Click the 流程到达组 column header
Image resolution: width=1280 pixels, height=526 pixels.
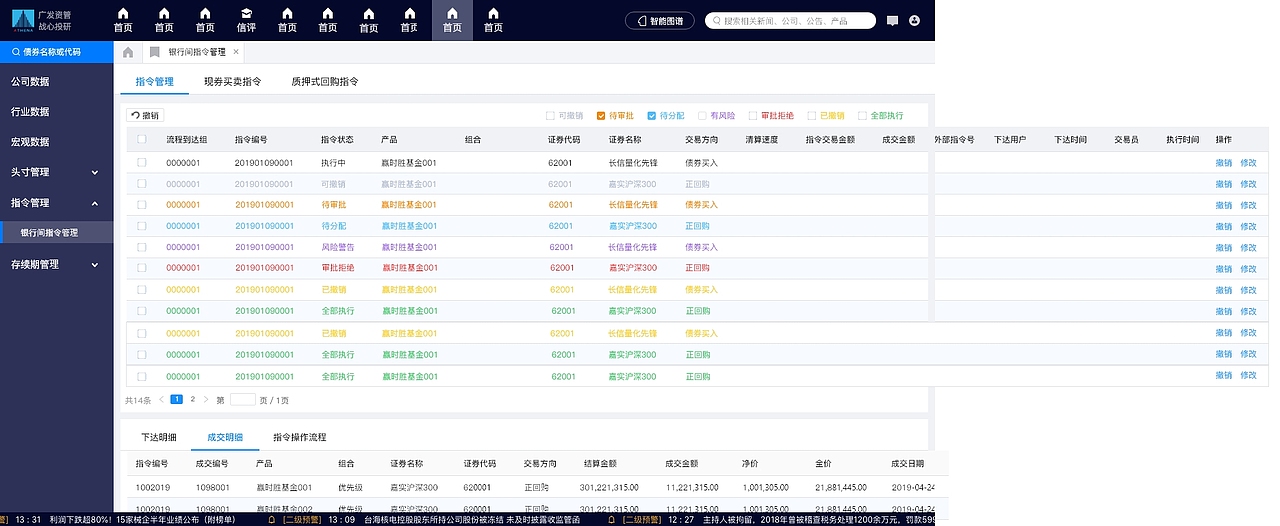(187, 140)
